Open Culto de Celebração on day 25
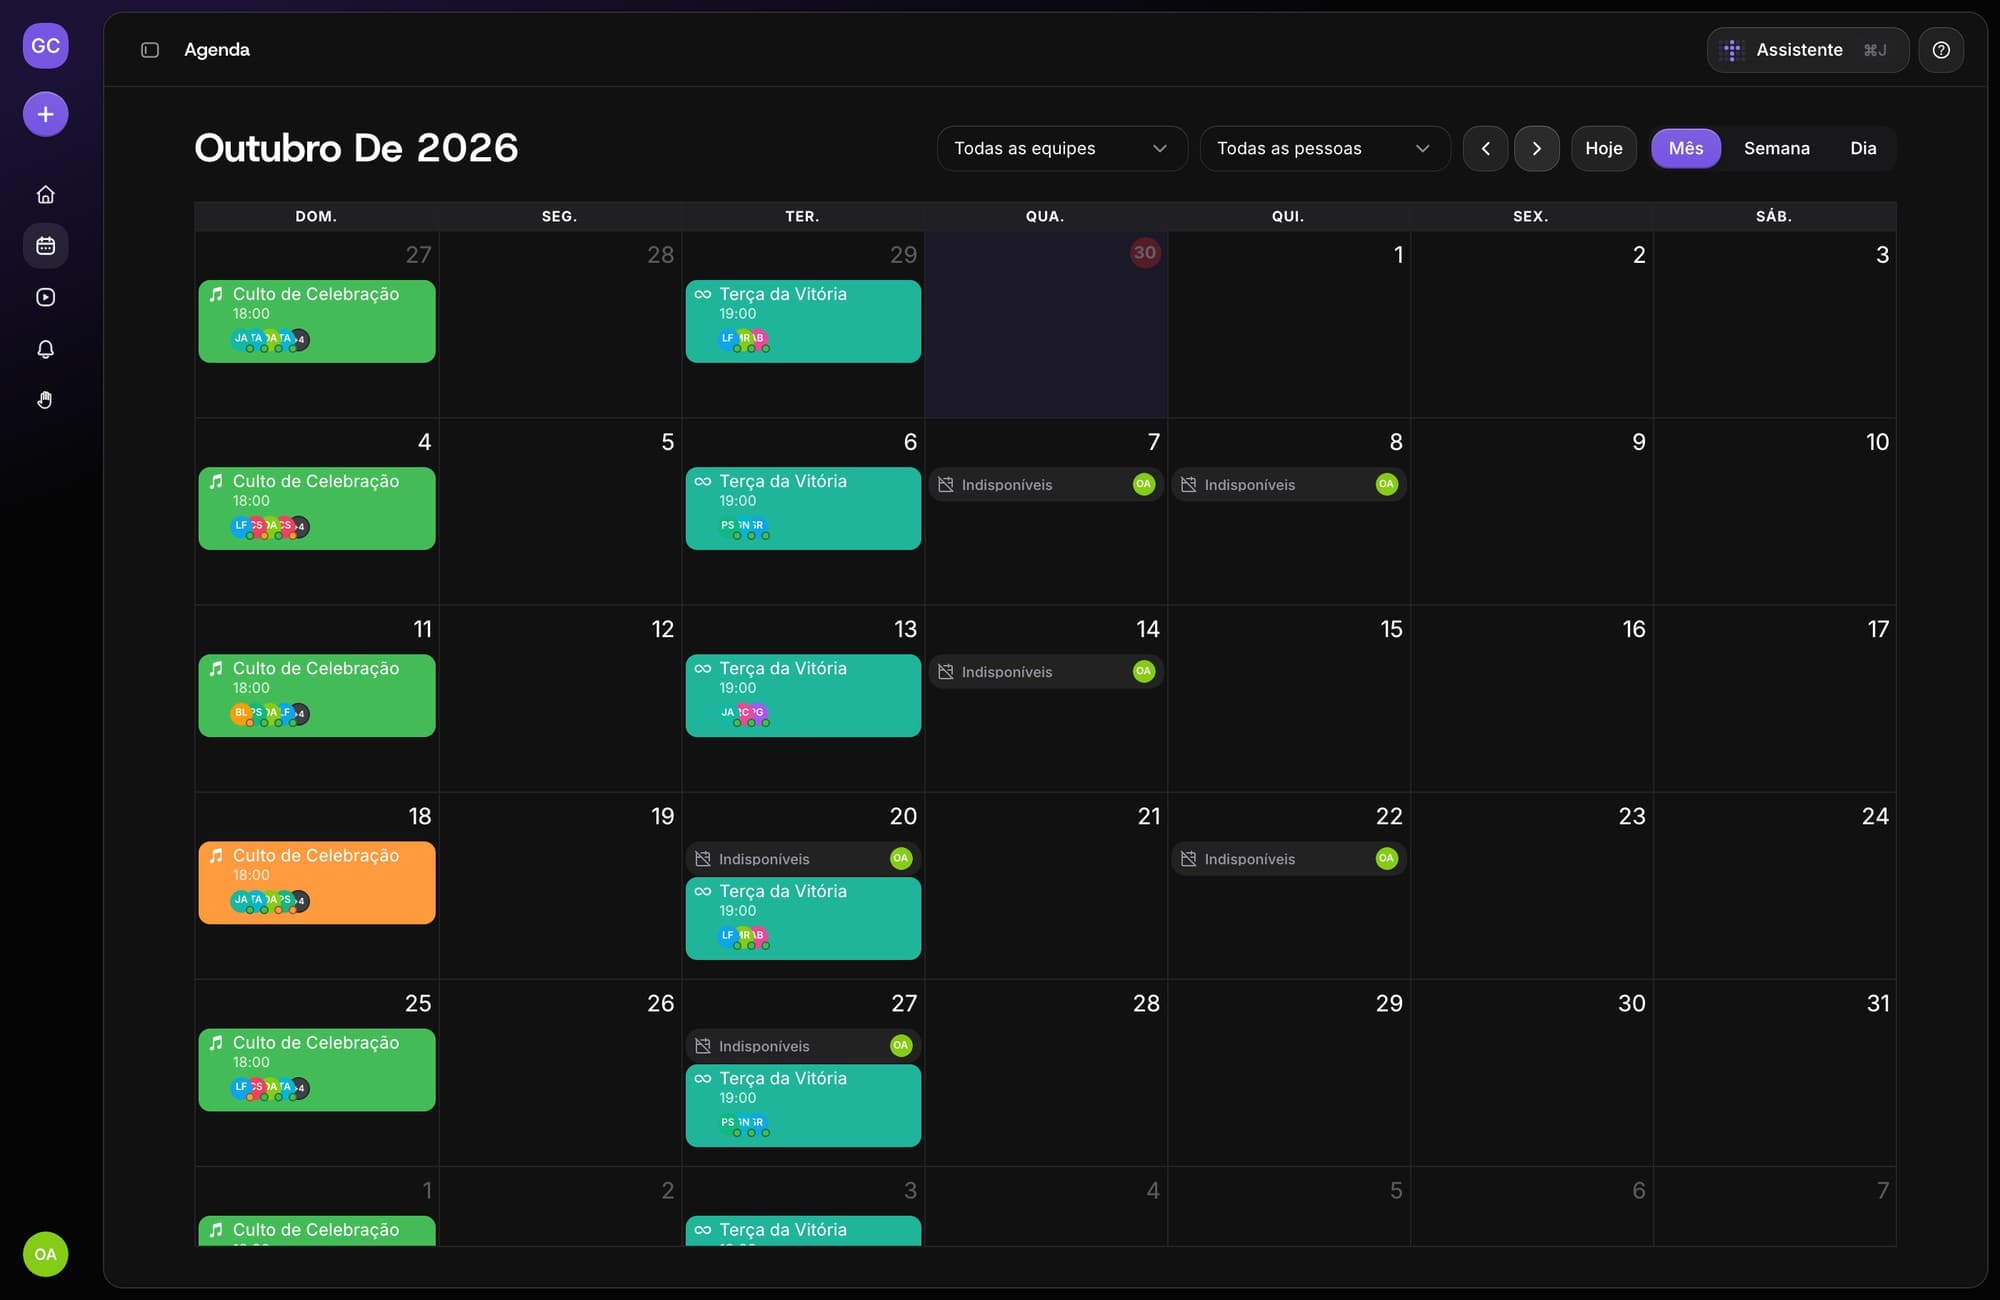The height and width of the screenshot is (1300, 2000). tap(317, 1069)
